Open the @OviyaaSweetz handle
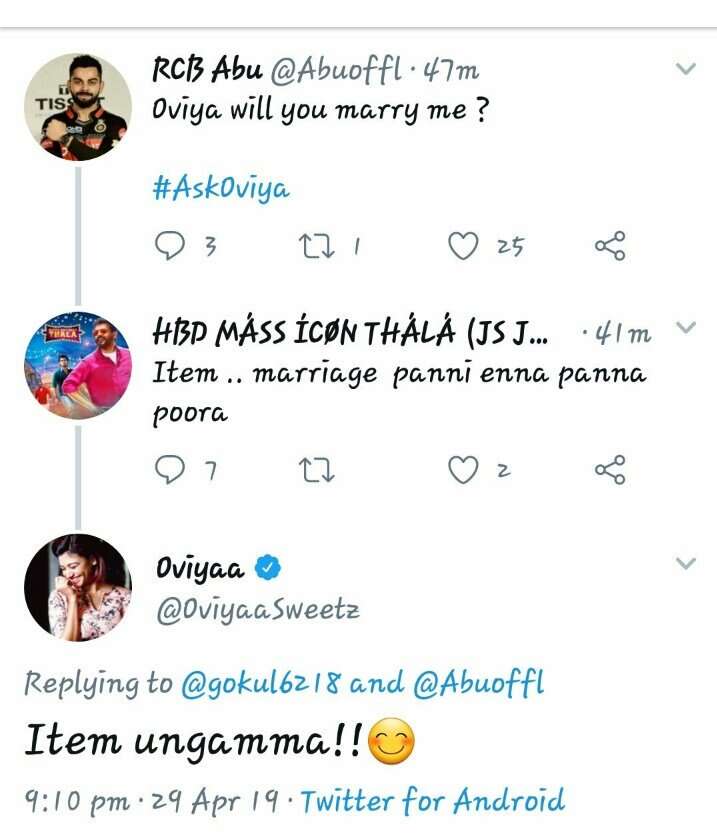The width and height of the screenshot is (717, 835). click(257, 610)
